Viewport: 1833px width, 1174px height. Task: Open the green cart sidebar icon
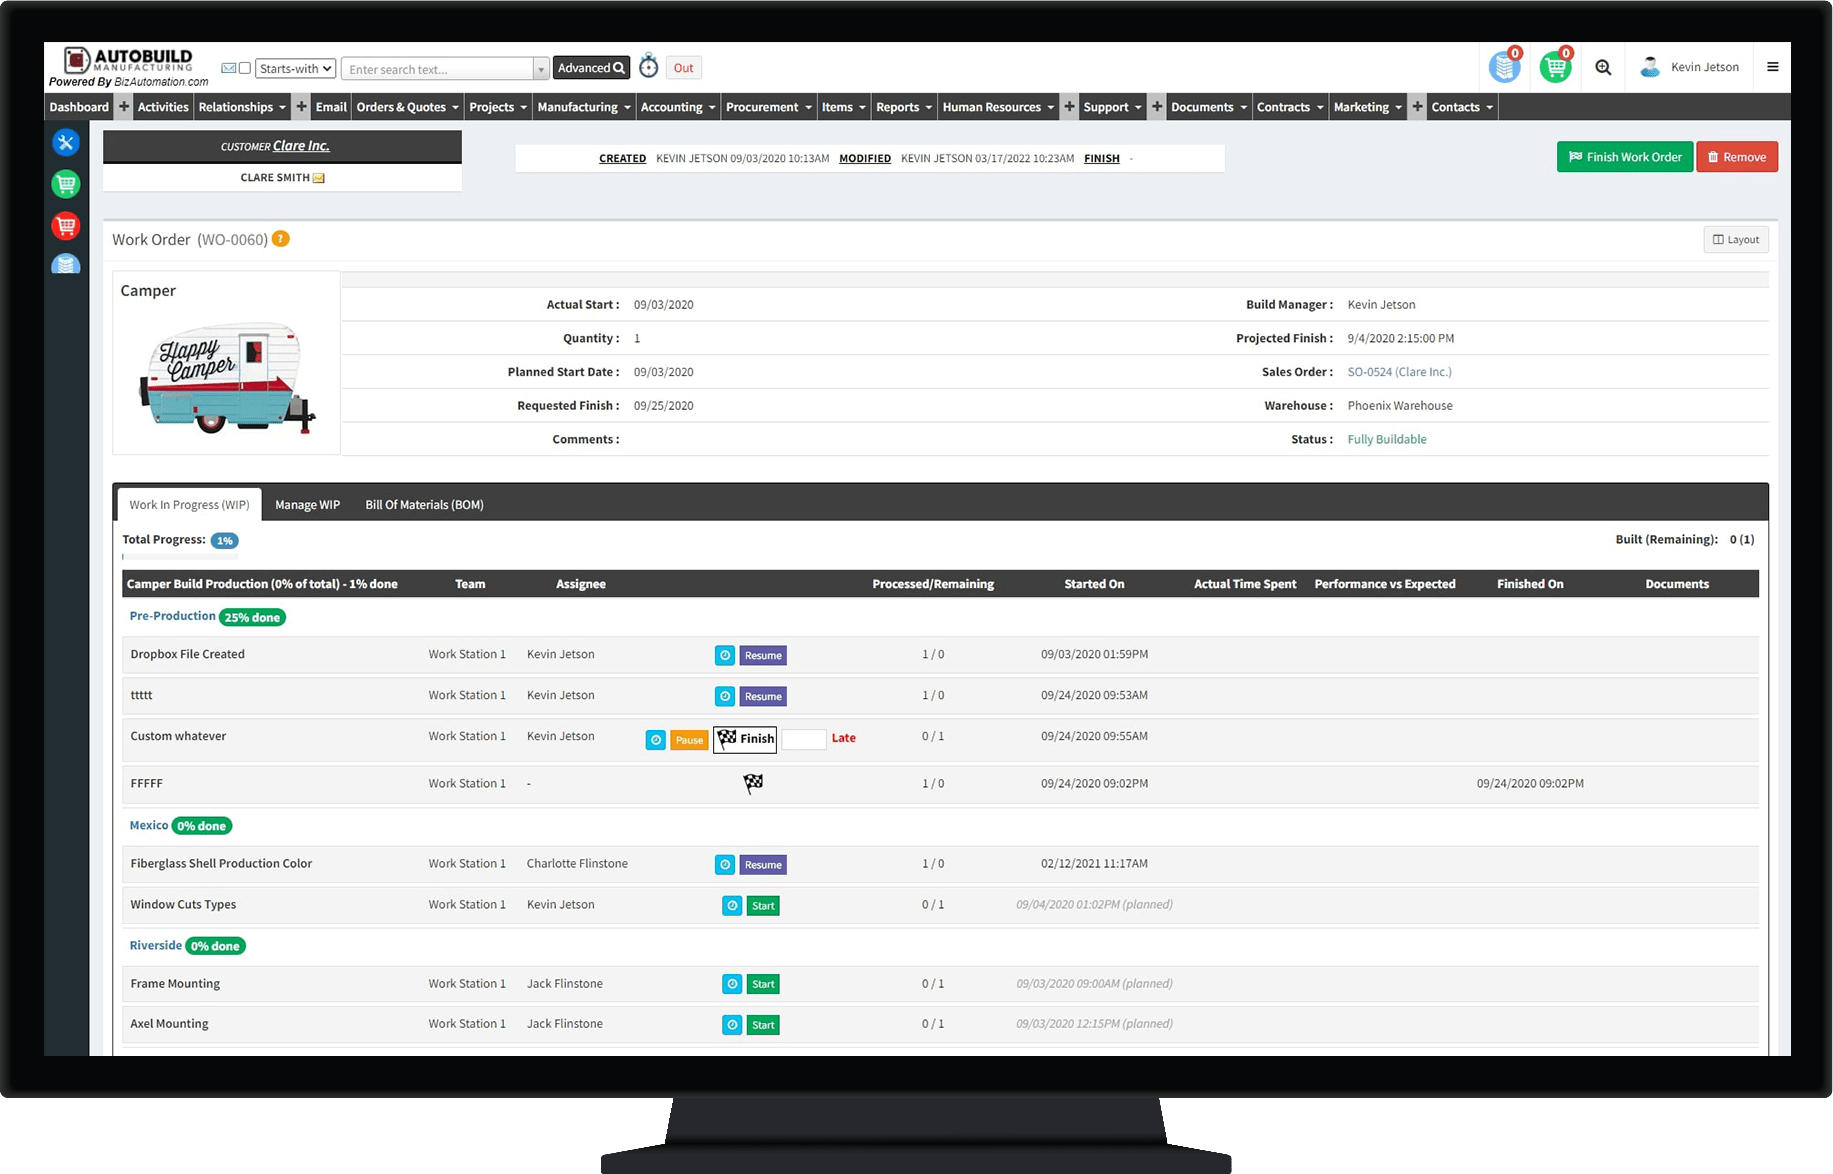tap(66, 184)
